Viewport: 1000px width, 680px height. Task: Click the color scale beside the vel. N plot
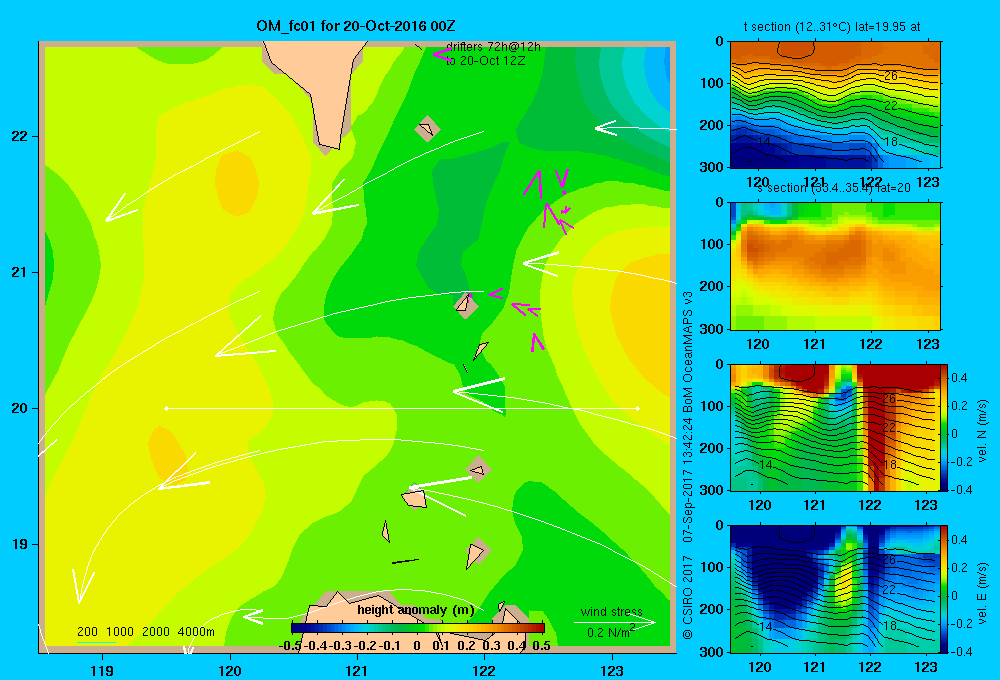[944, 427]
